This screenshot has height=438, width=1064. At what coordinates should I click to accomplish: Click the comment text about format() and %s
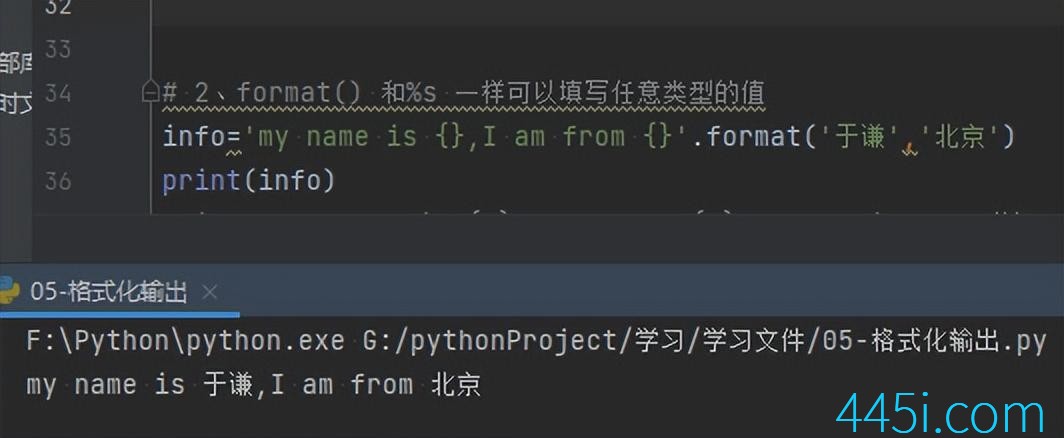tap(464, 93)
